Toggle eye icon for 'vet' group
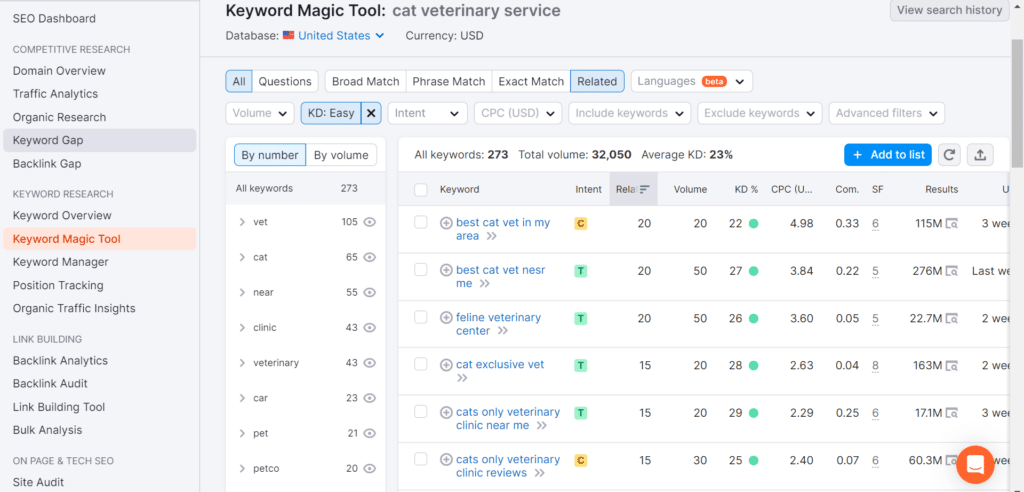Viewport: 1024px width, 492px height. [370, 222]
